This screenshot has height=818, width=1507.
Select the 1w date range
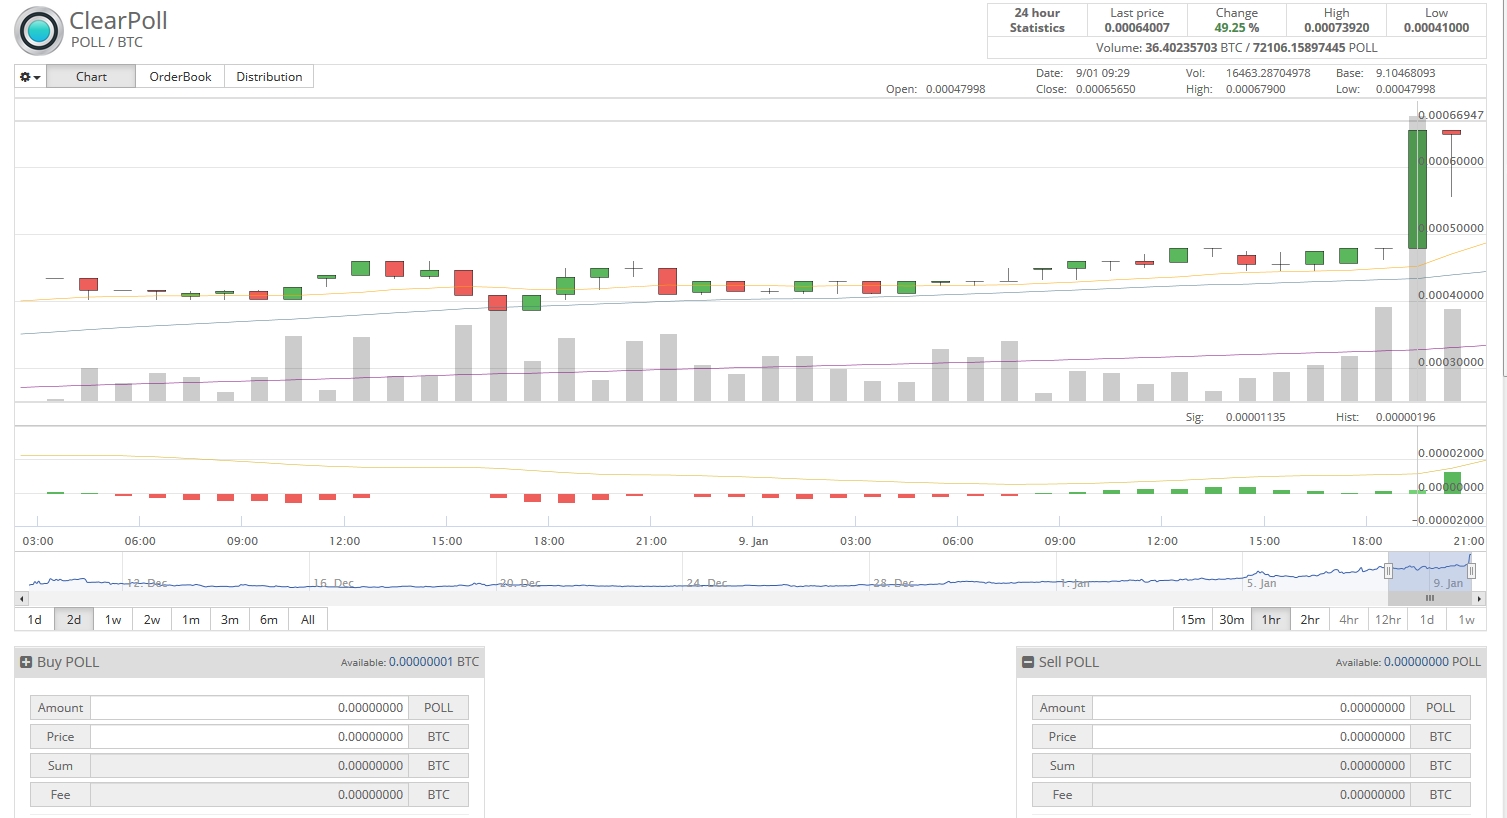(113, 620)
